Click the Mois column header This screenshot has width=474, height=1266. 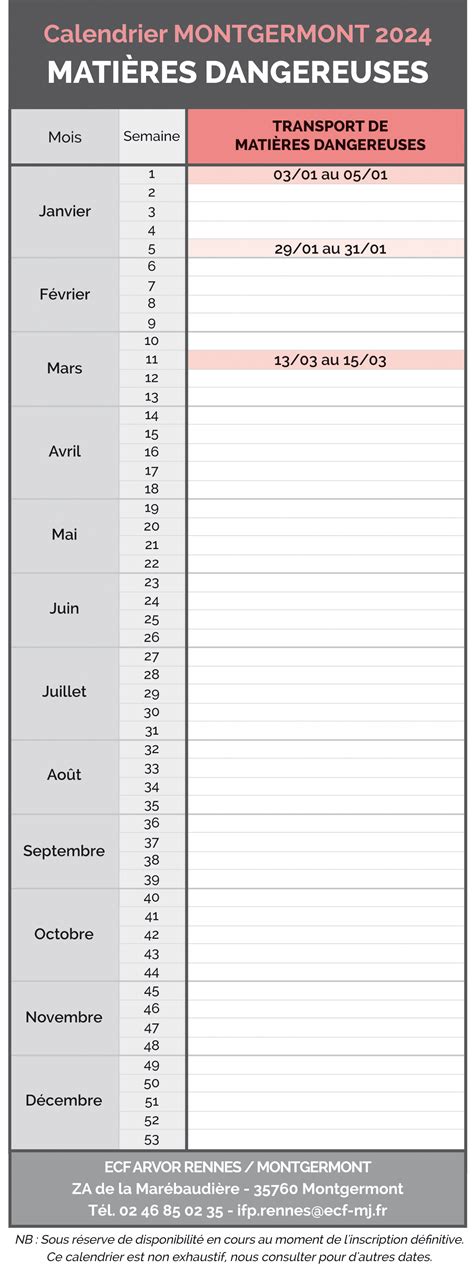click(x=65, y=136)
